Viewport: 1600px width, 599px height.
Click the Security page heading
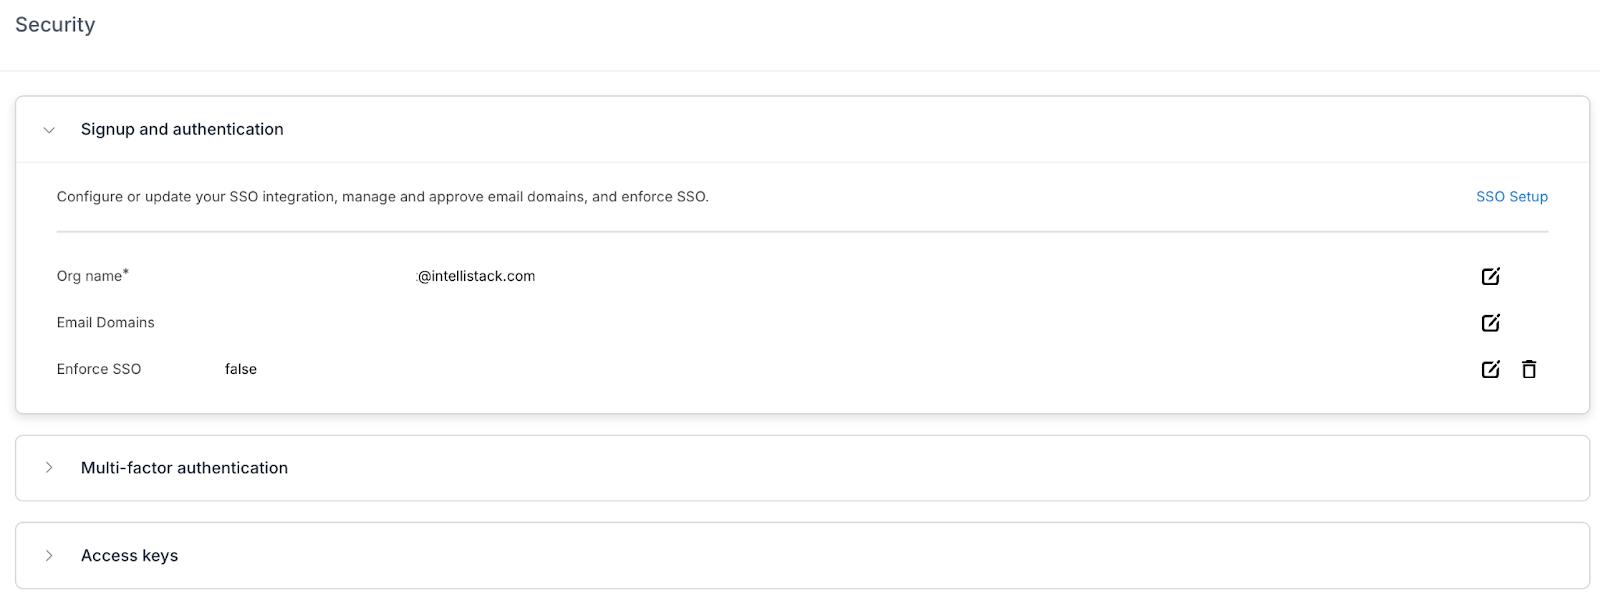55,25
